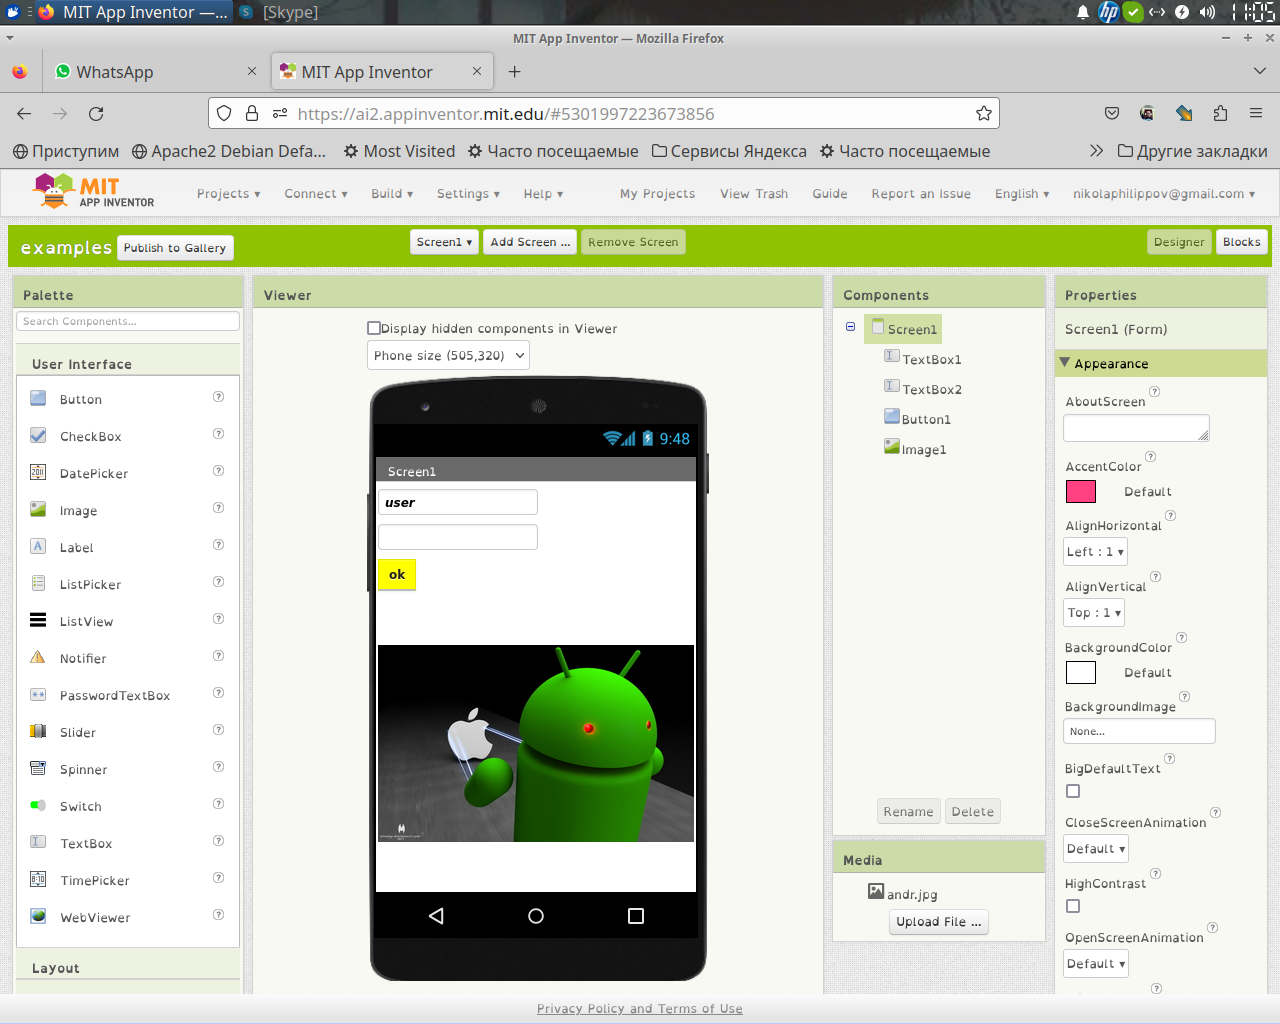Open the English language dropdown

pos(1022,194)
